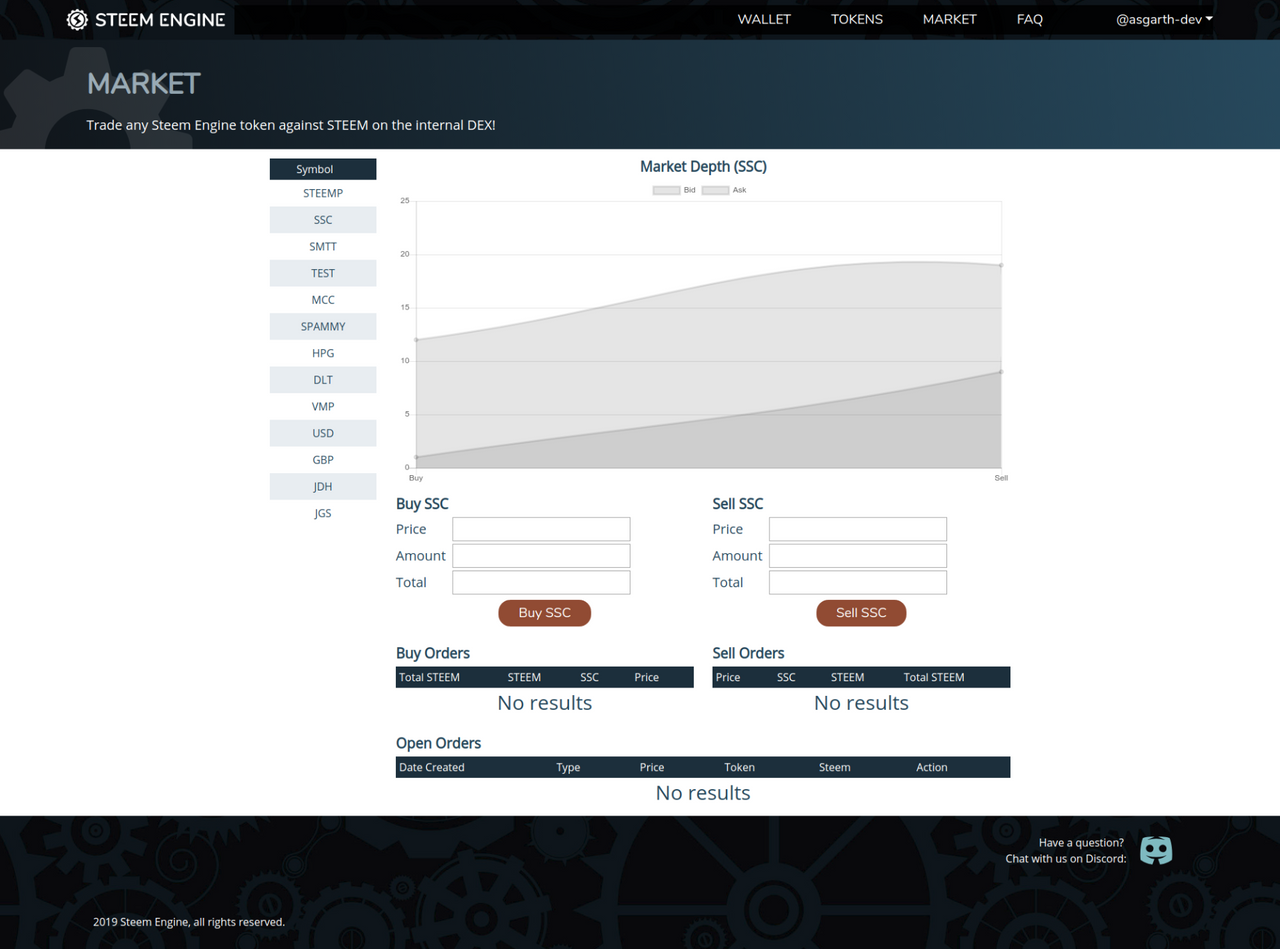Image resolution: width=1280 pixels, height=949 pixels.
Task: Click the Price header in Buy Orders
Action: pyautogui.click(x=647, y=677)
